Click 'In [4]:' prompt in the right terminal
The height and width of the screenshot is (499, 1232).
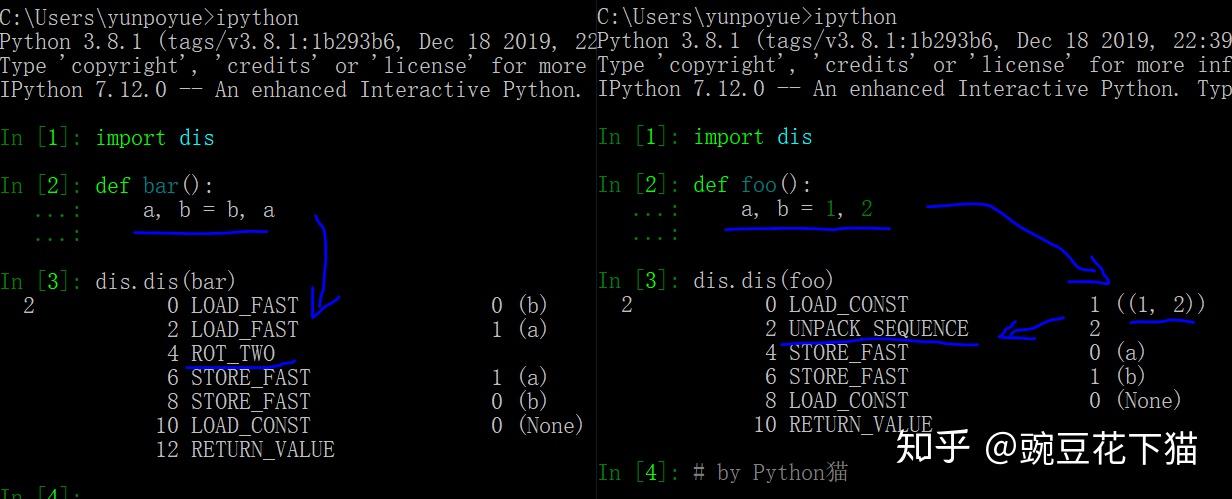(638, 473)
